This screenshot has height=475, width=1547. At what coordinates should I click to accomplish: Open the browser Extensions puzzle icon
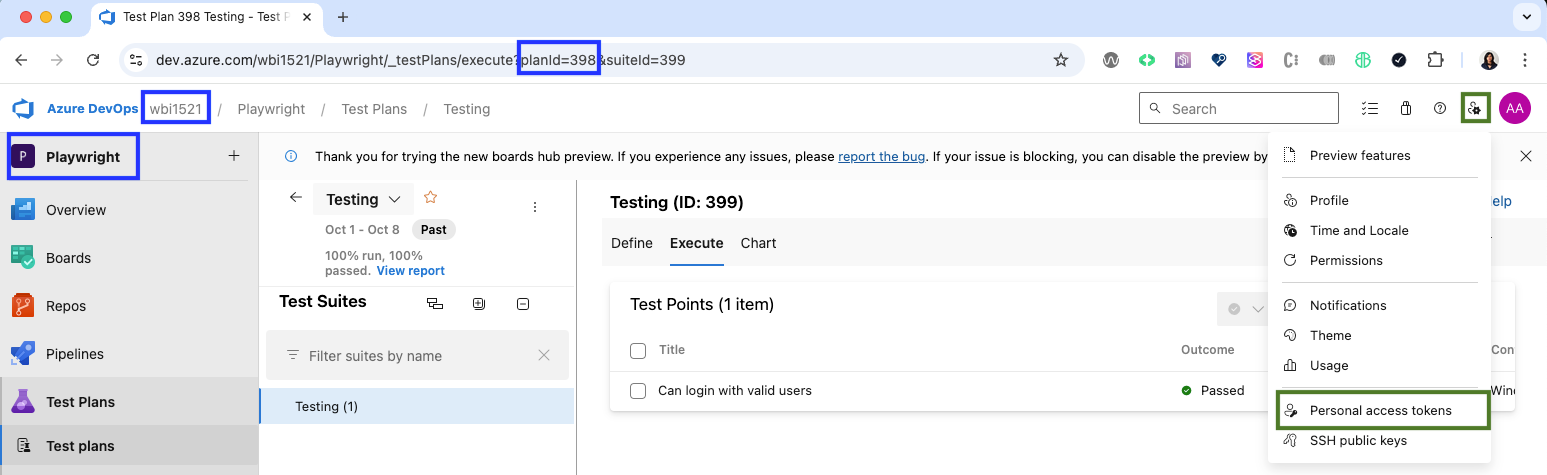click(x=1436, y=60)
